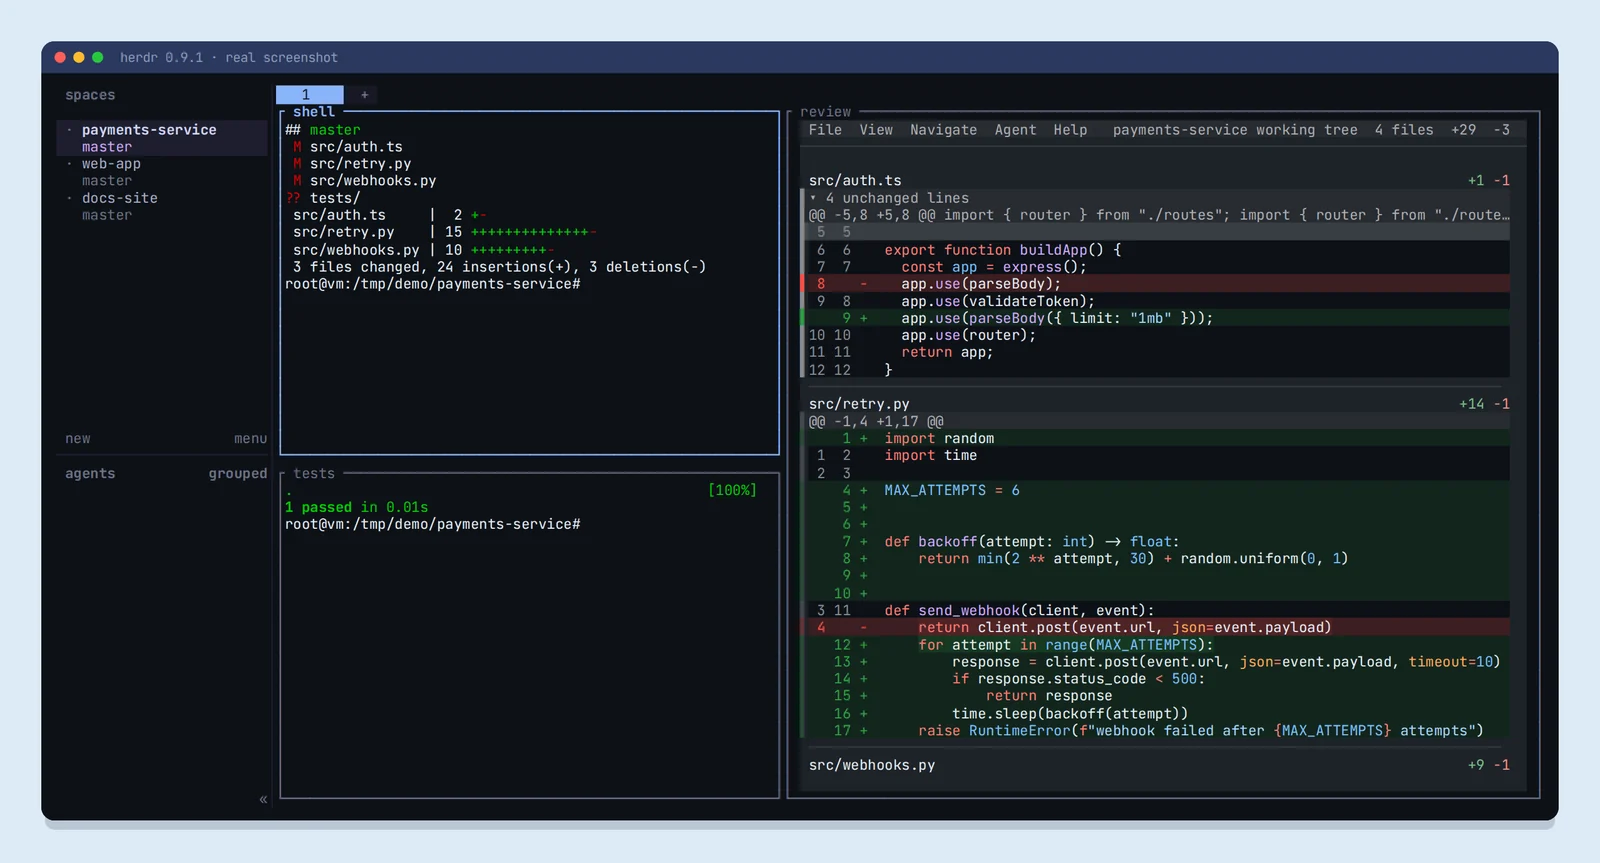Open the Navigate menu
1600x863 pixels.
tap(943, 130)
